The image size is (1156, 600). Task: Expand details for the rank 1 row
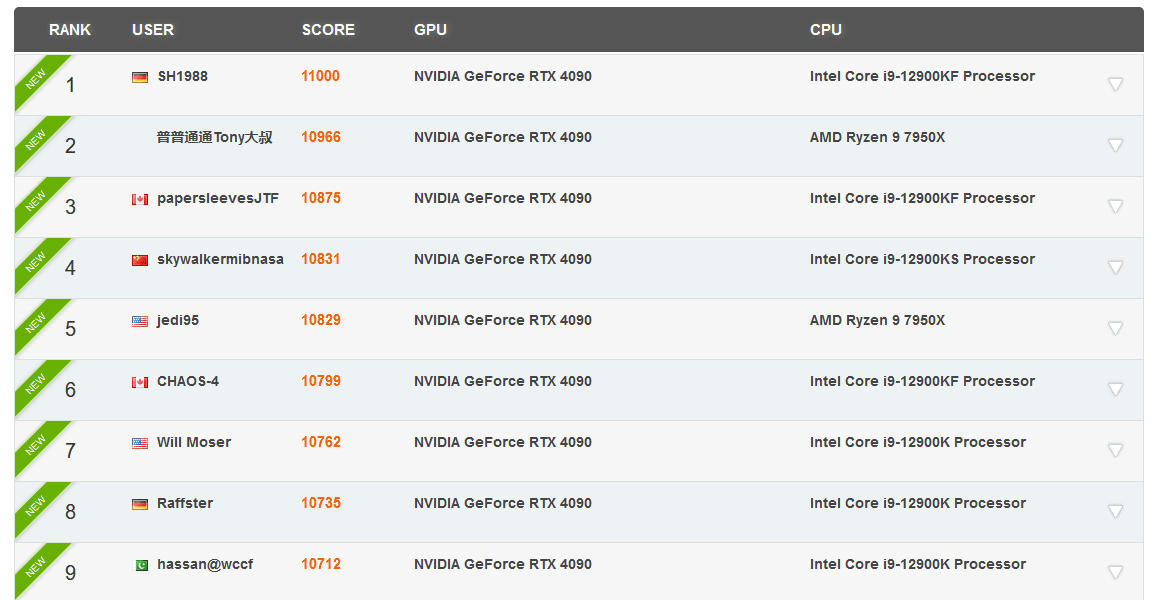(1115, 84)
